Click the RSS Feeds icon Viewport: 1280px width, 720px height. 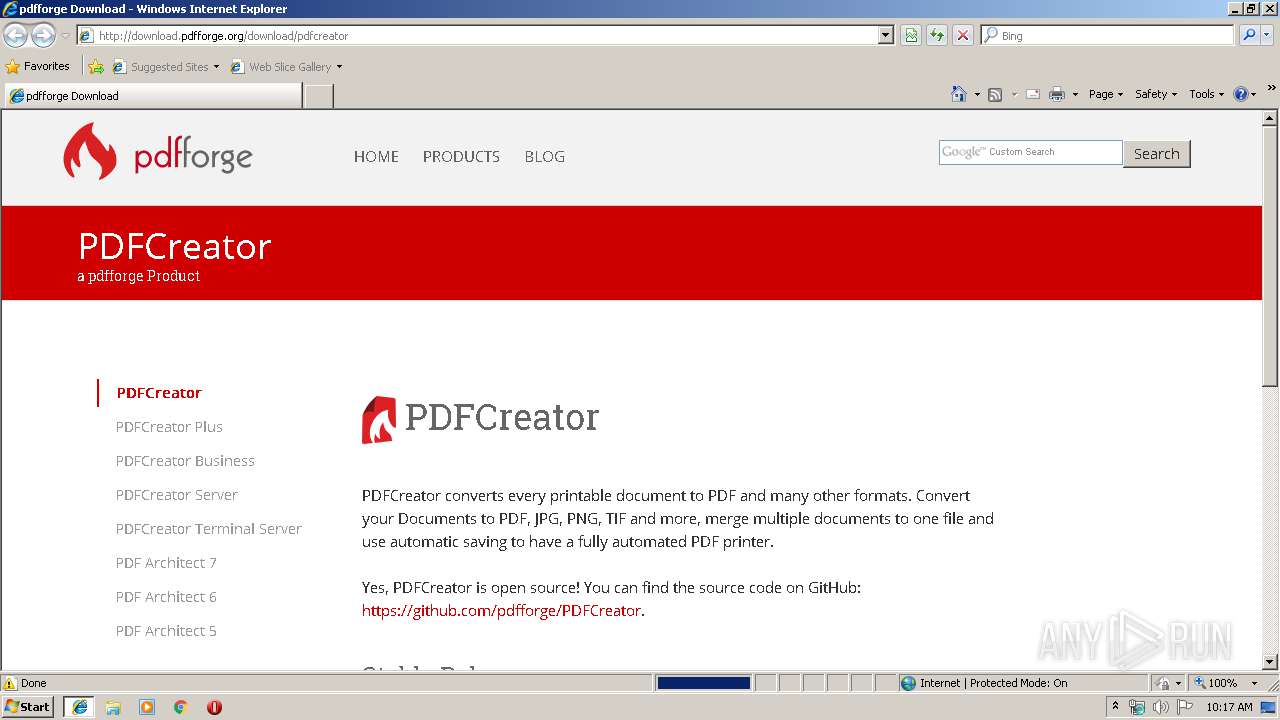coord(995,94)
